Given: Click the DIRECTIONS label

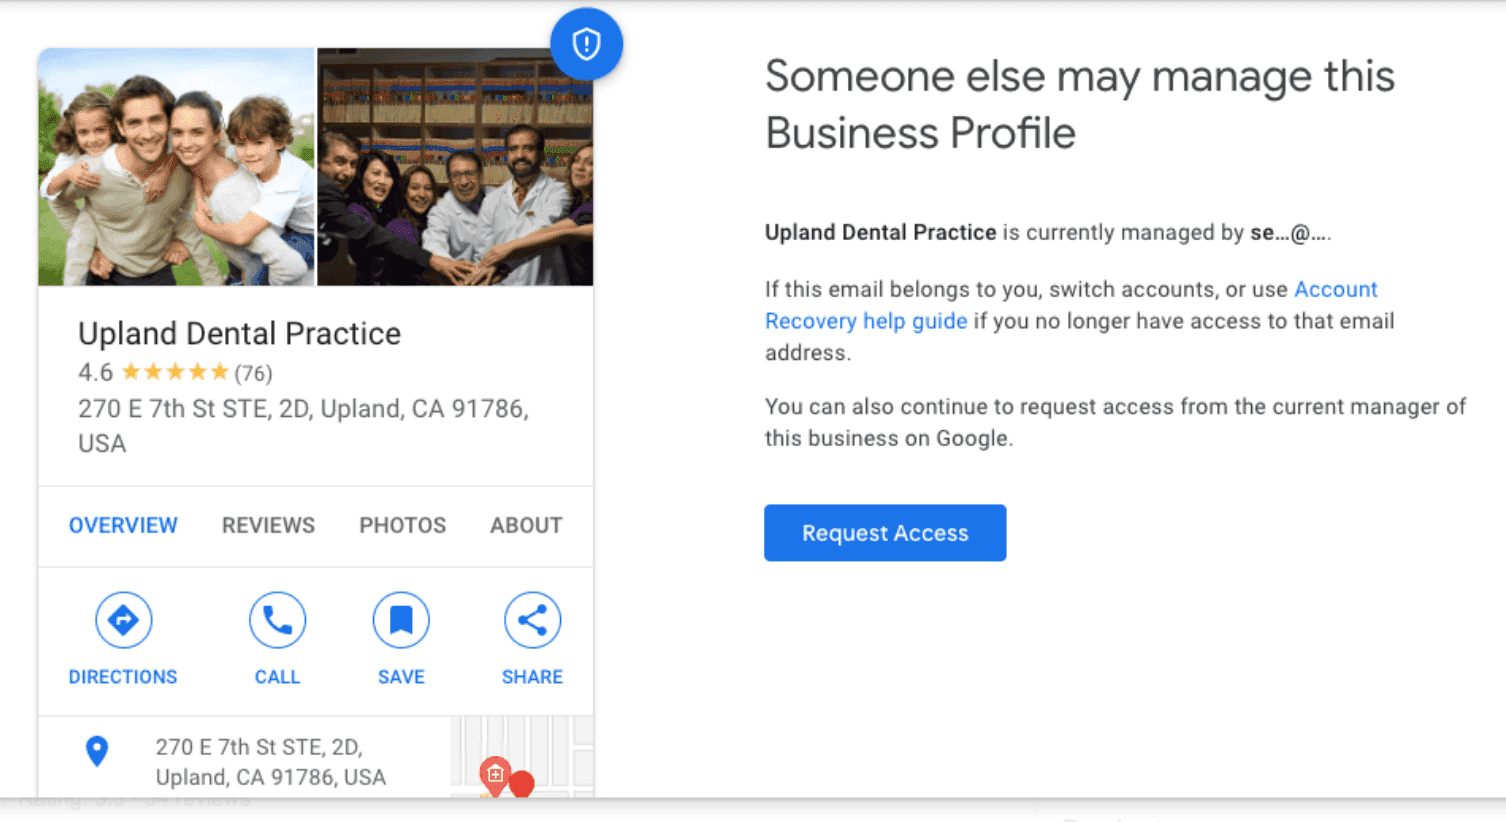Looking at the screenshot, I should click(123, 677).
